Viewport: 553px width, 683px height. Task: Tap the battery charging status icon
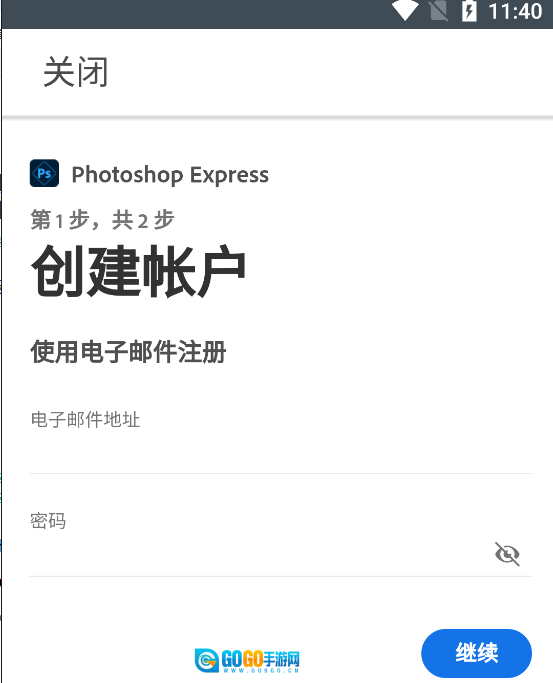click(x=469, y=11)
